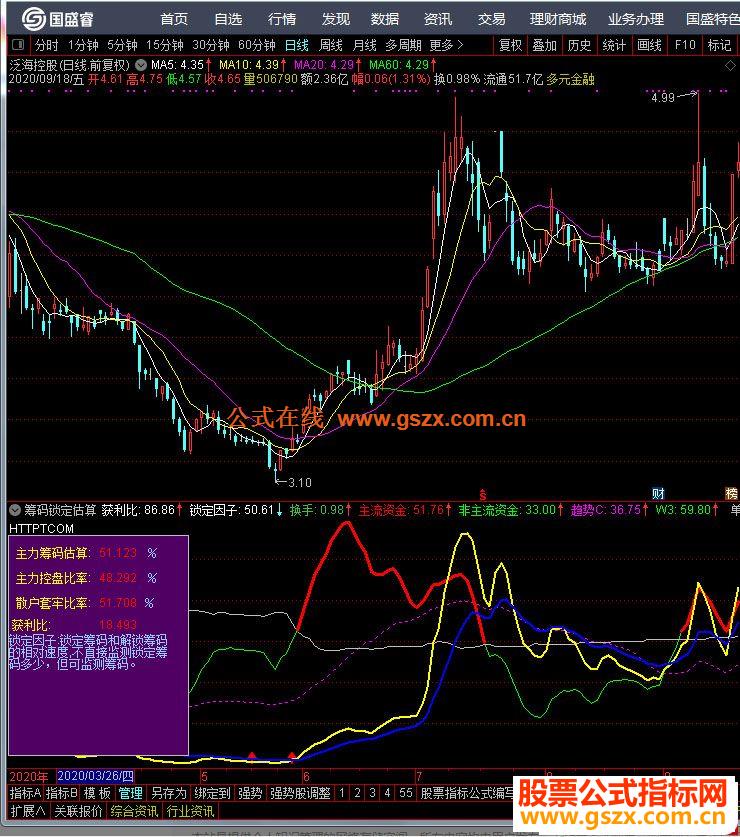Open the 关联报价 tab
The width and height of the screenshot is (740, 837).
click(78, 811)
